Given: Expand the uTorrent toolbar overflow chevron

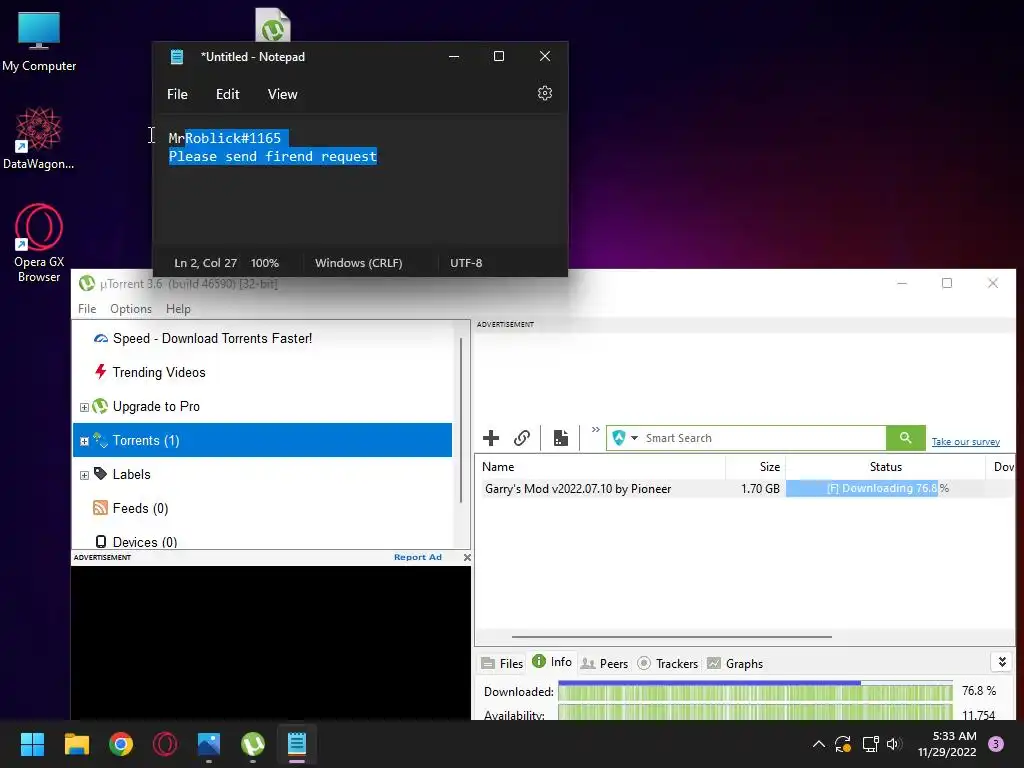Looking at the screenshot, I should tap(595, 430).
